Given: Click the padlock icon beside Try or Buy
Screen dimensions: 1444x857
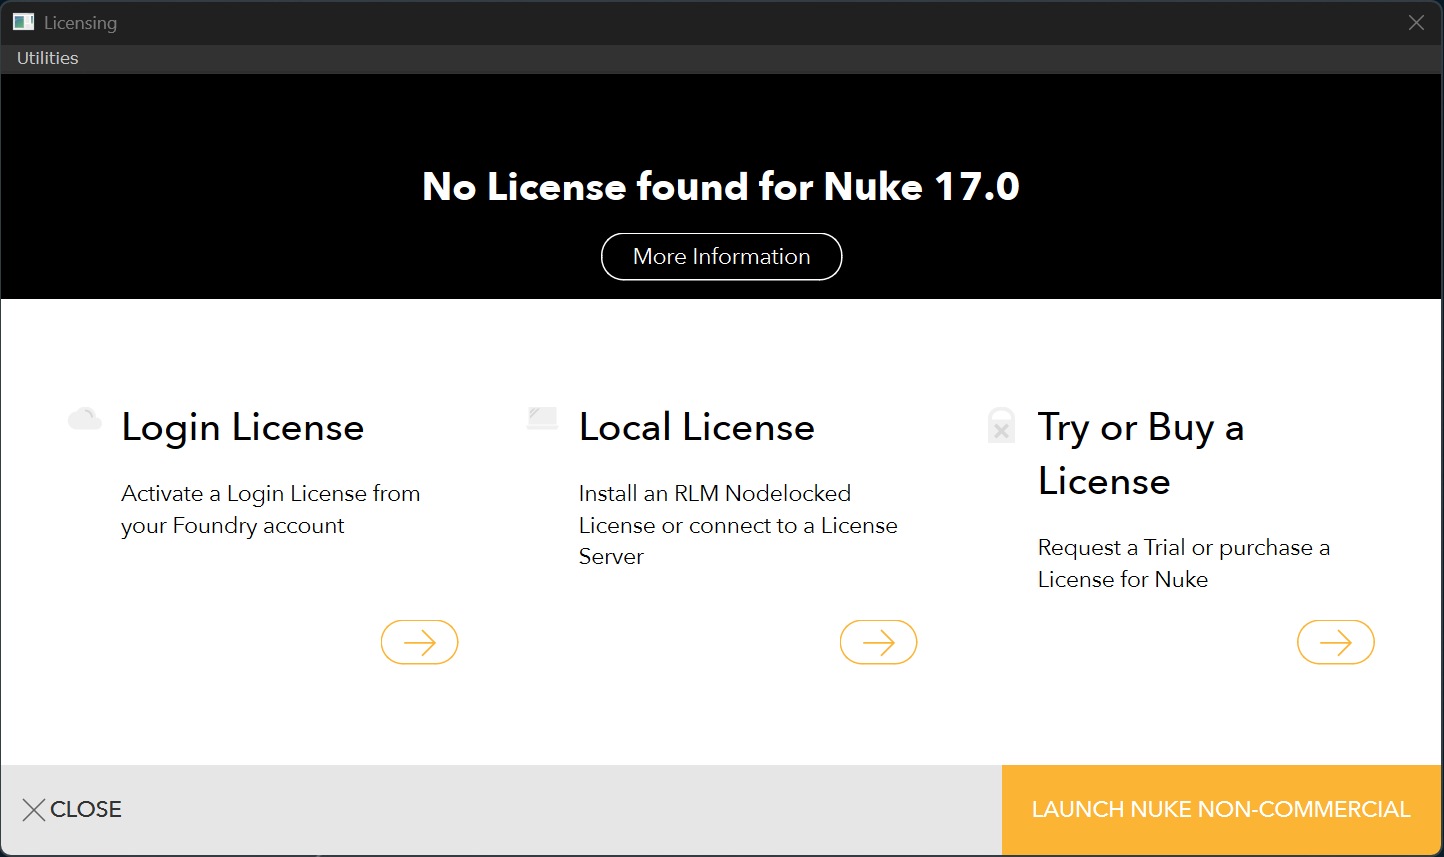Looking at the screenshot, I should pyautogui.click(x=1001, y=425).
